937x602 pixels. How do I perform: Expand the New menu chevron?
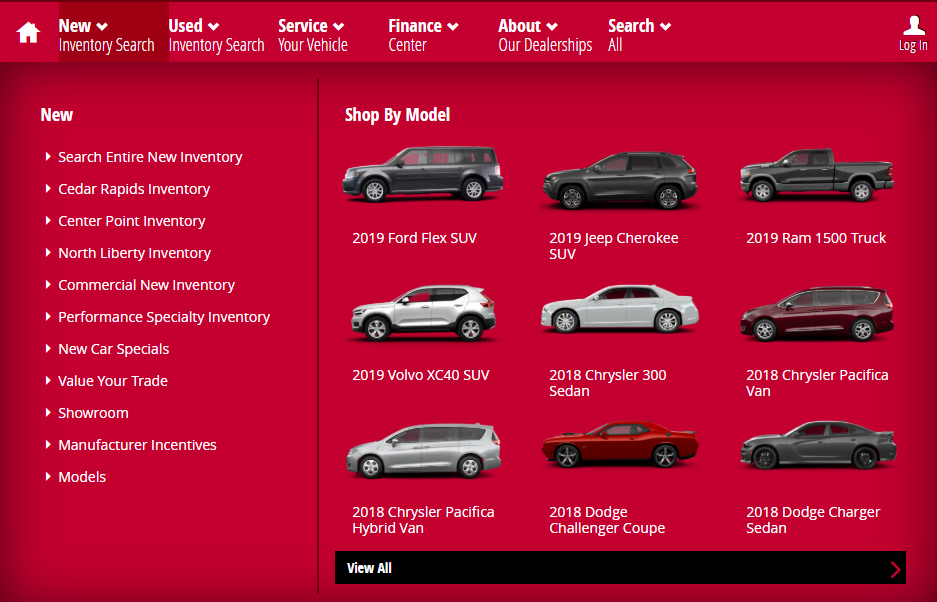[x=98, y=25]
